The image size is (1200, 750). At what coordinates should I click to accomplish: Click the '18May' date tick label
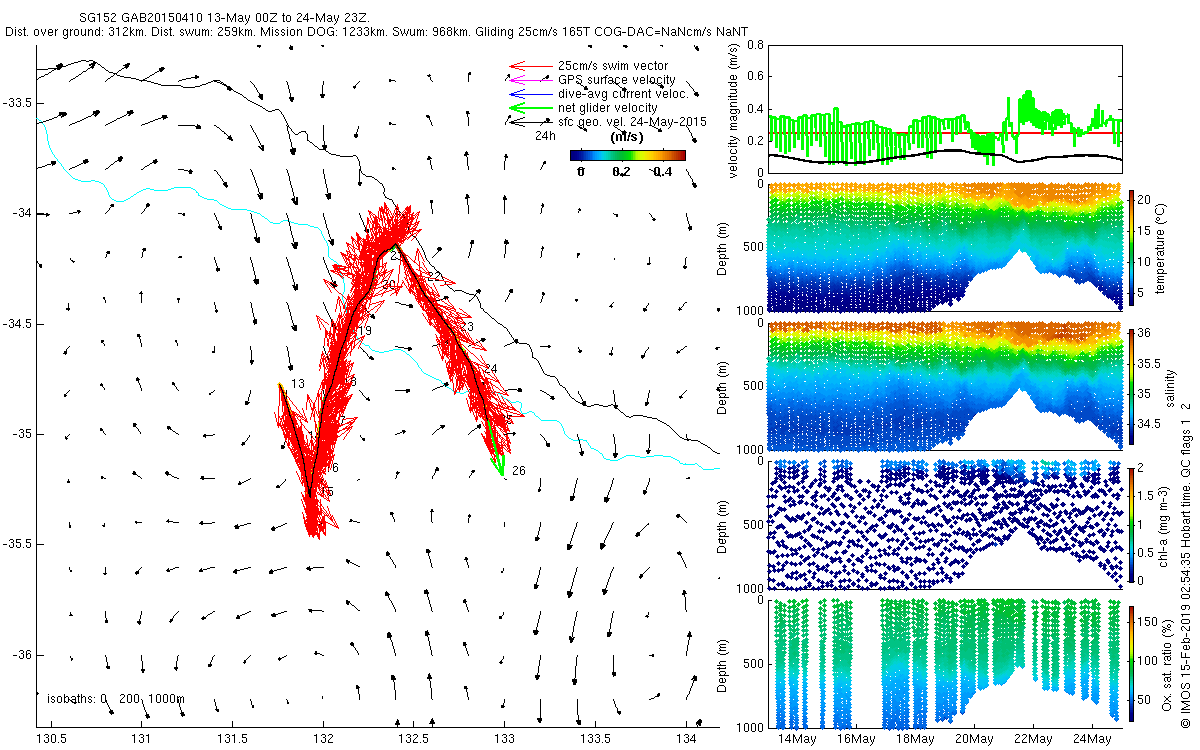pos(915,738)
